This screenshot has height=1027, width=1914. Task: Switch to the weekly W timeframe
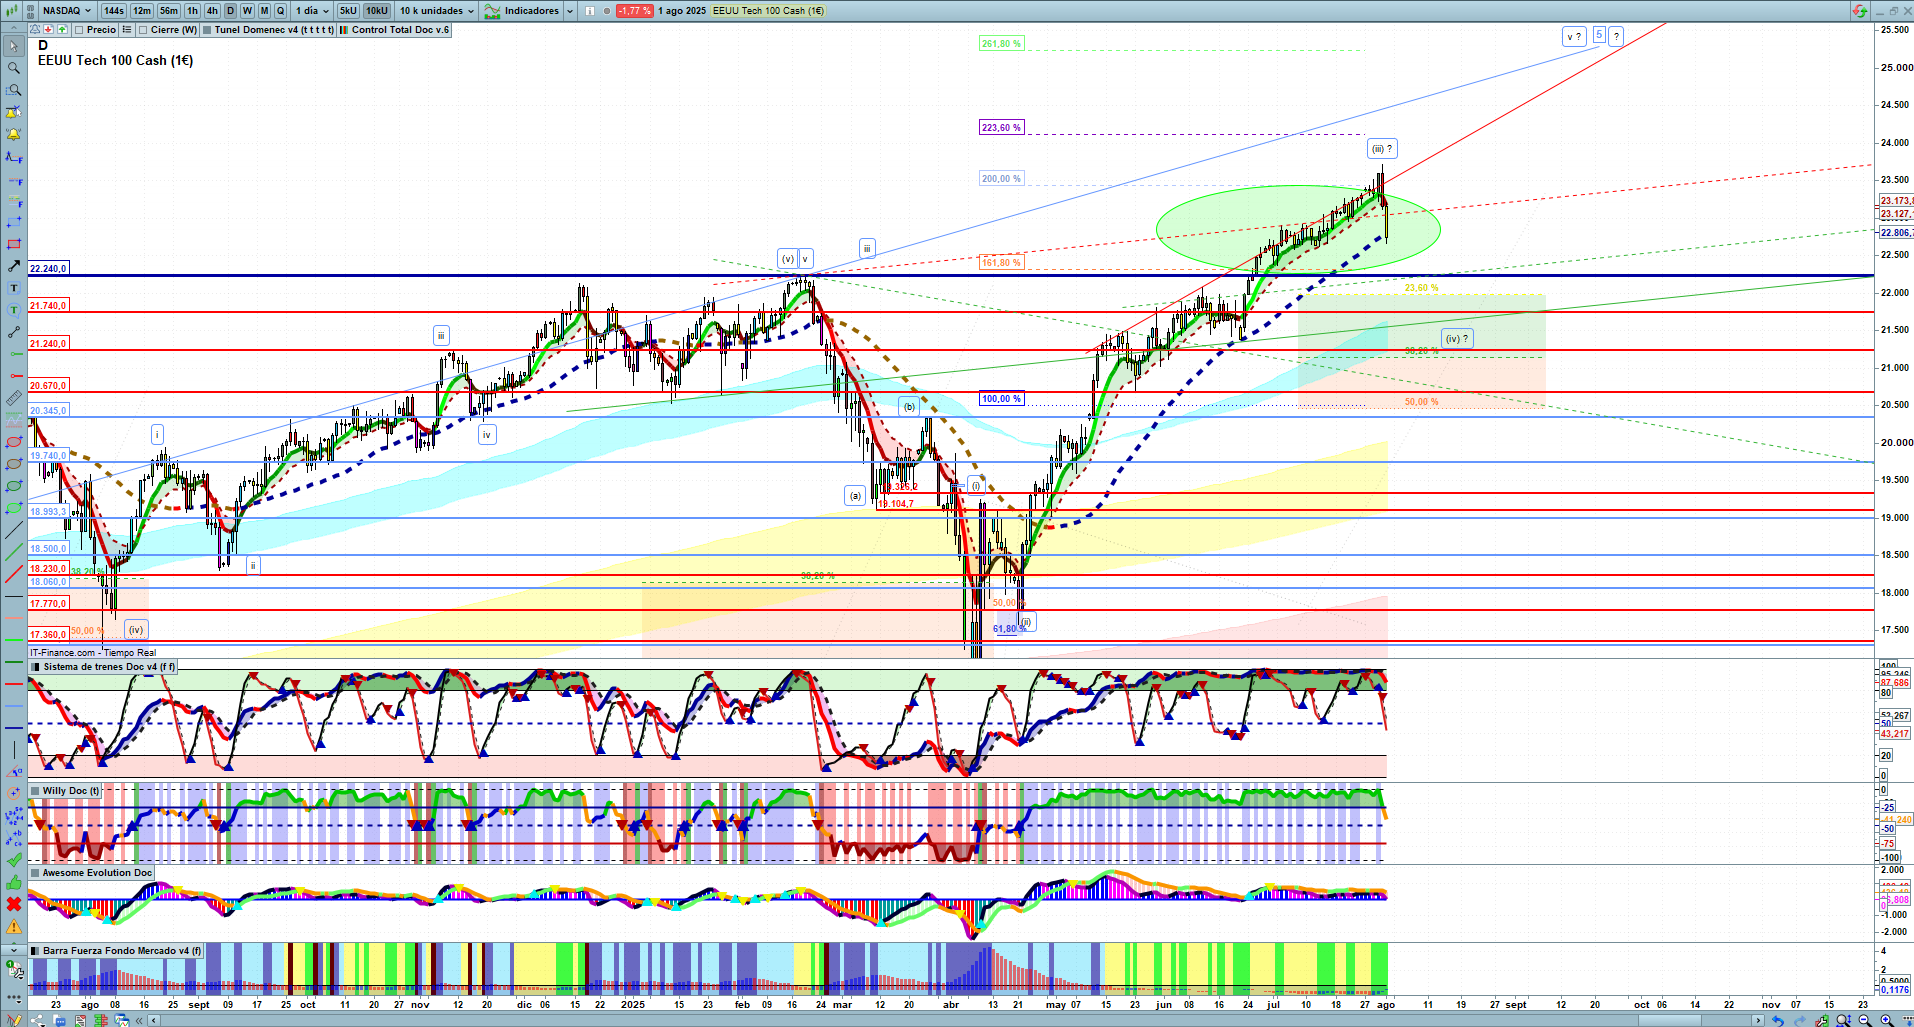[x=247, y=11]
